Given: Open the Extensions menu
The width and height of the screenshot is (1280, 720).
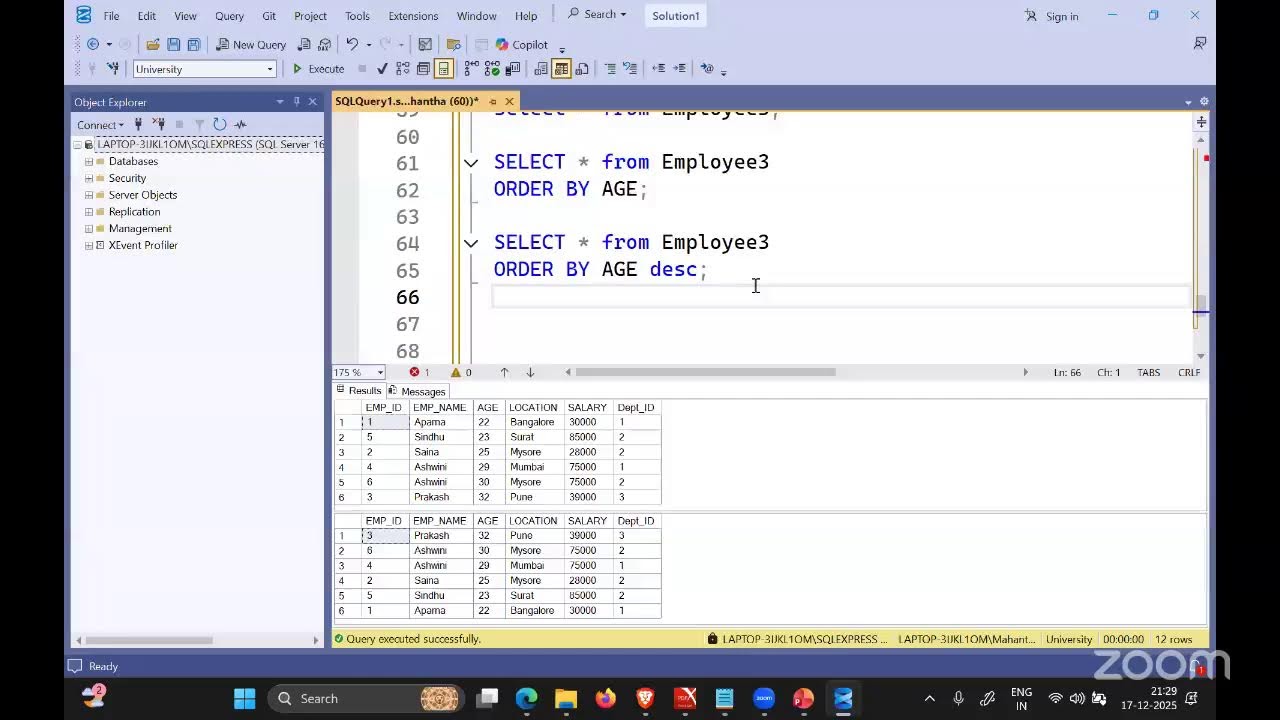Looking at the screenshot, I should [x=413, y=16].
